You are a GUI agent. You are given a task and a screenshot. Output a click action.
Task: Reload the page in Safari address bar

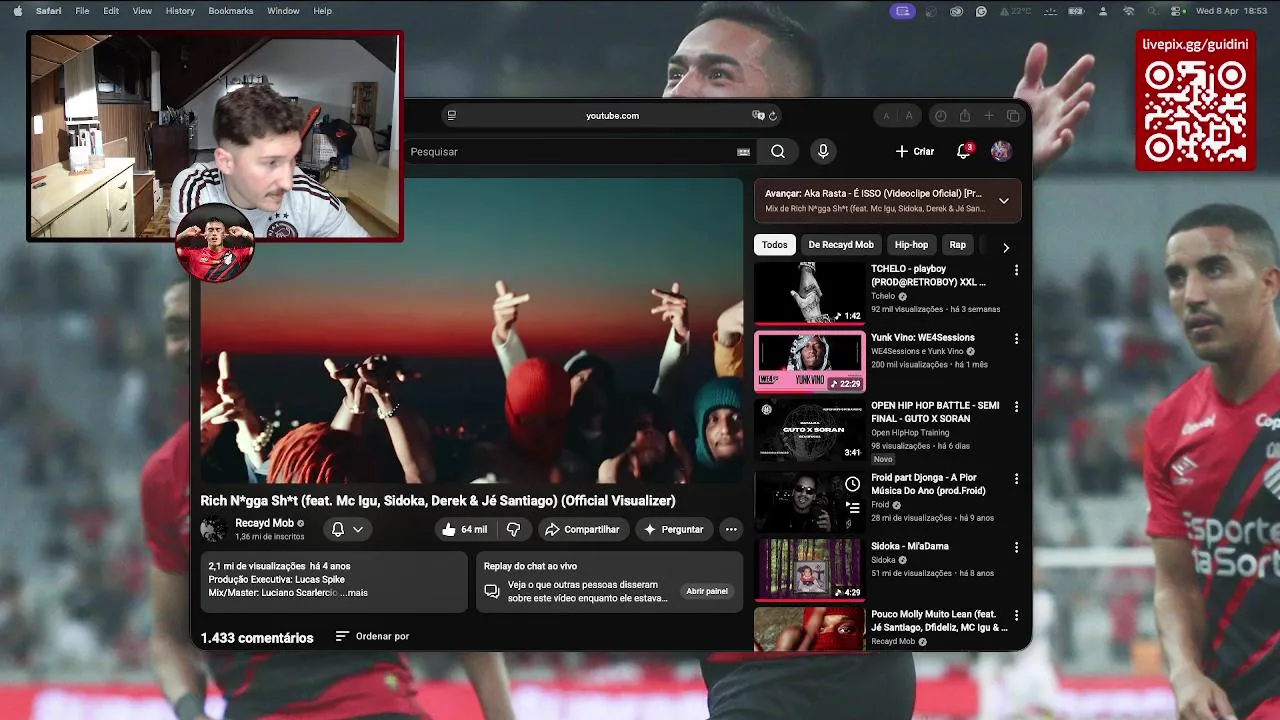773,116
